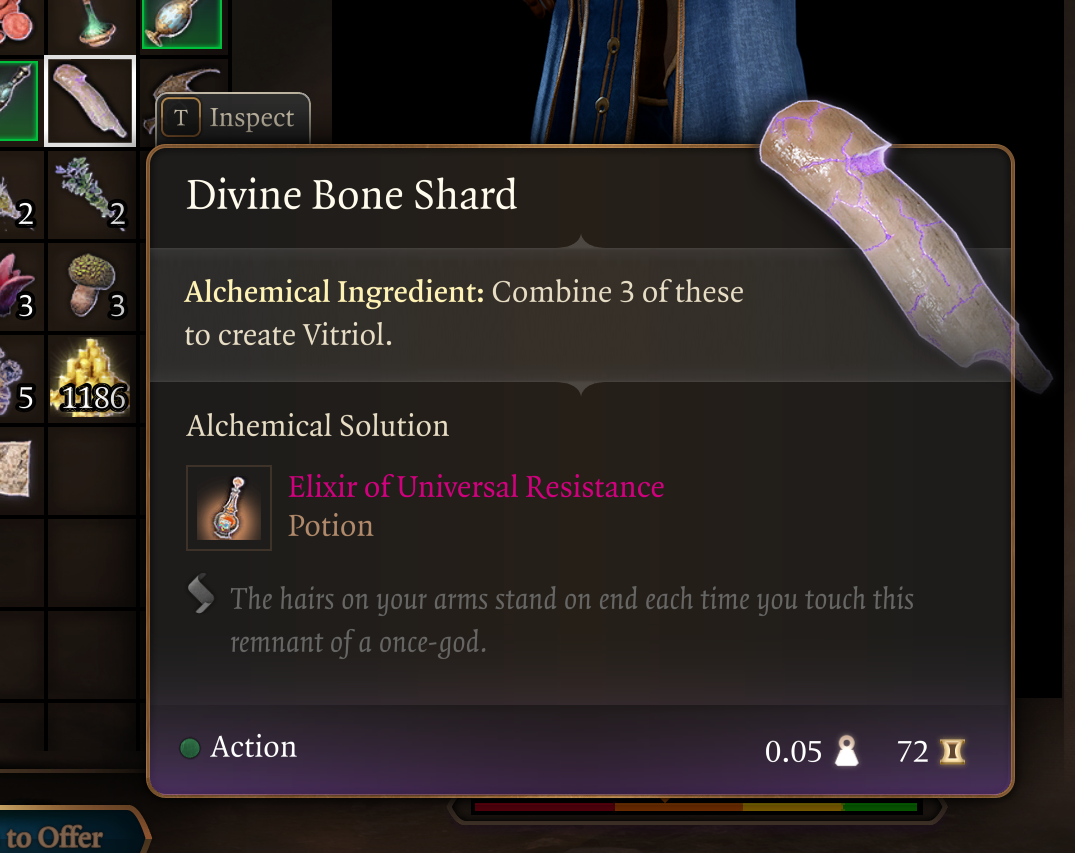Click the weight icon beside 0.05
The height and width of the screenshot is (853, 1075).
847,751
